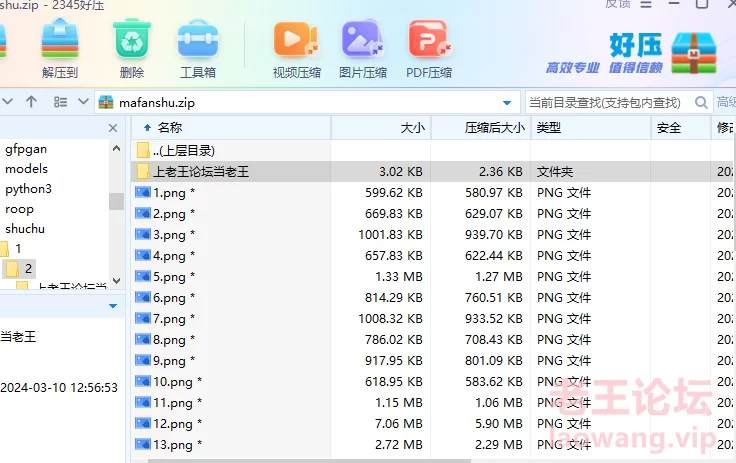Select file 11.png
Viewport: 736px width, 463px height.
pyautogui.click(x=432, y=402)
